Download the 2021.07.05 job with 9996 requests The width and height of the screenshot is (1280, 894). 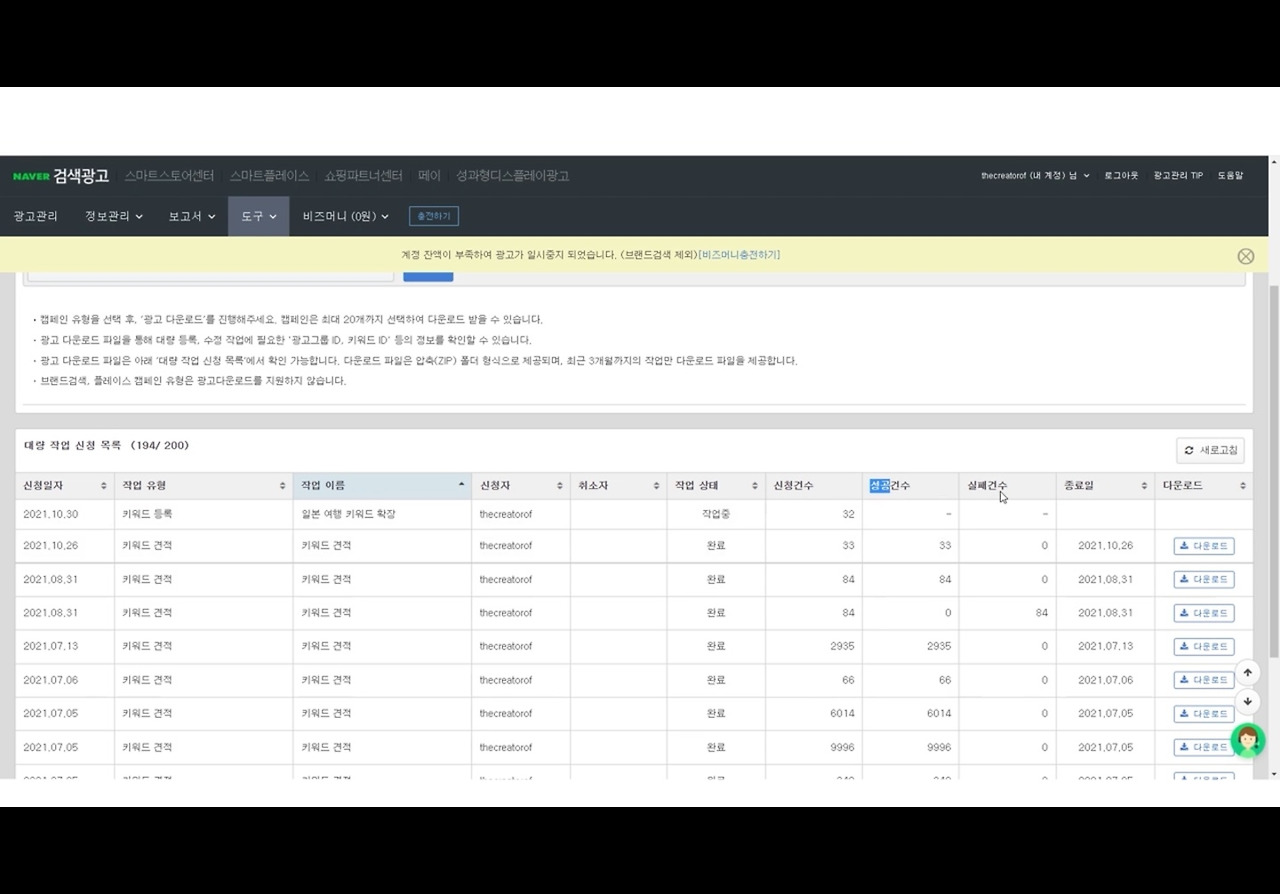(x=1204, y=748)
